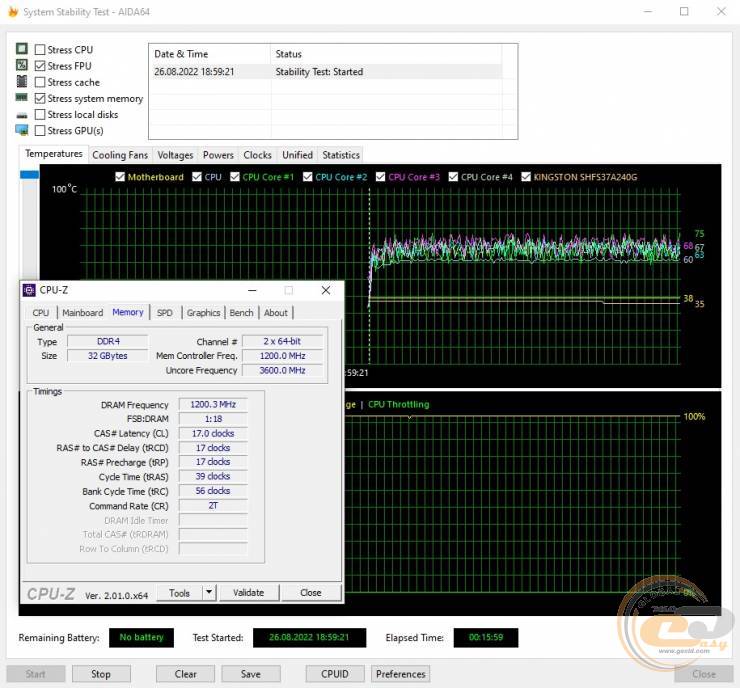Viewport: 740px width, 688px height.
Task: Close the CPU-Z window
Action: 326,290
